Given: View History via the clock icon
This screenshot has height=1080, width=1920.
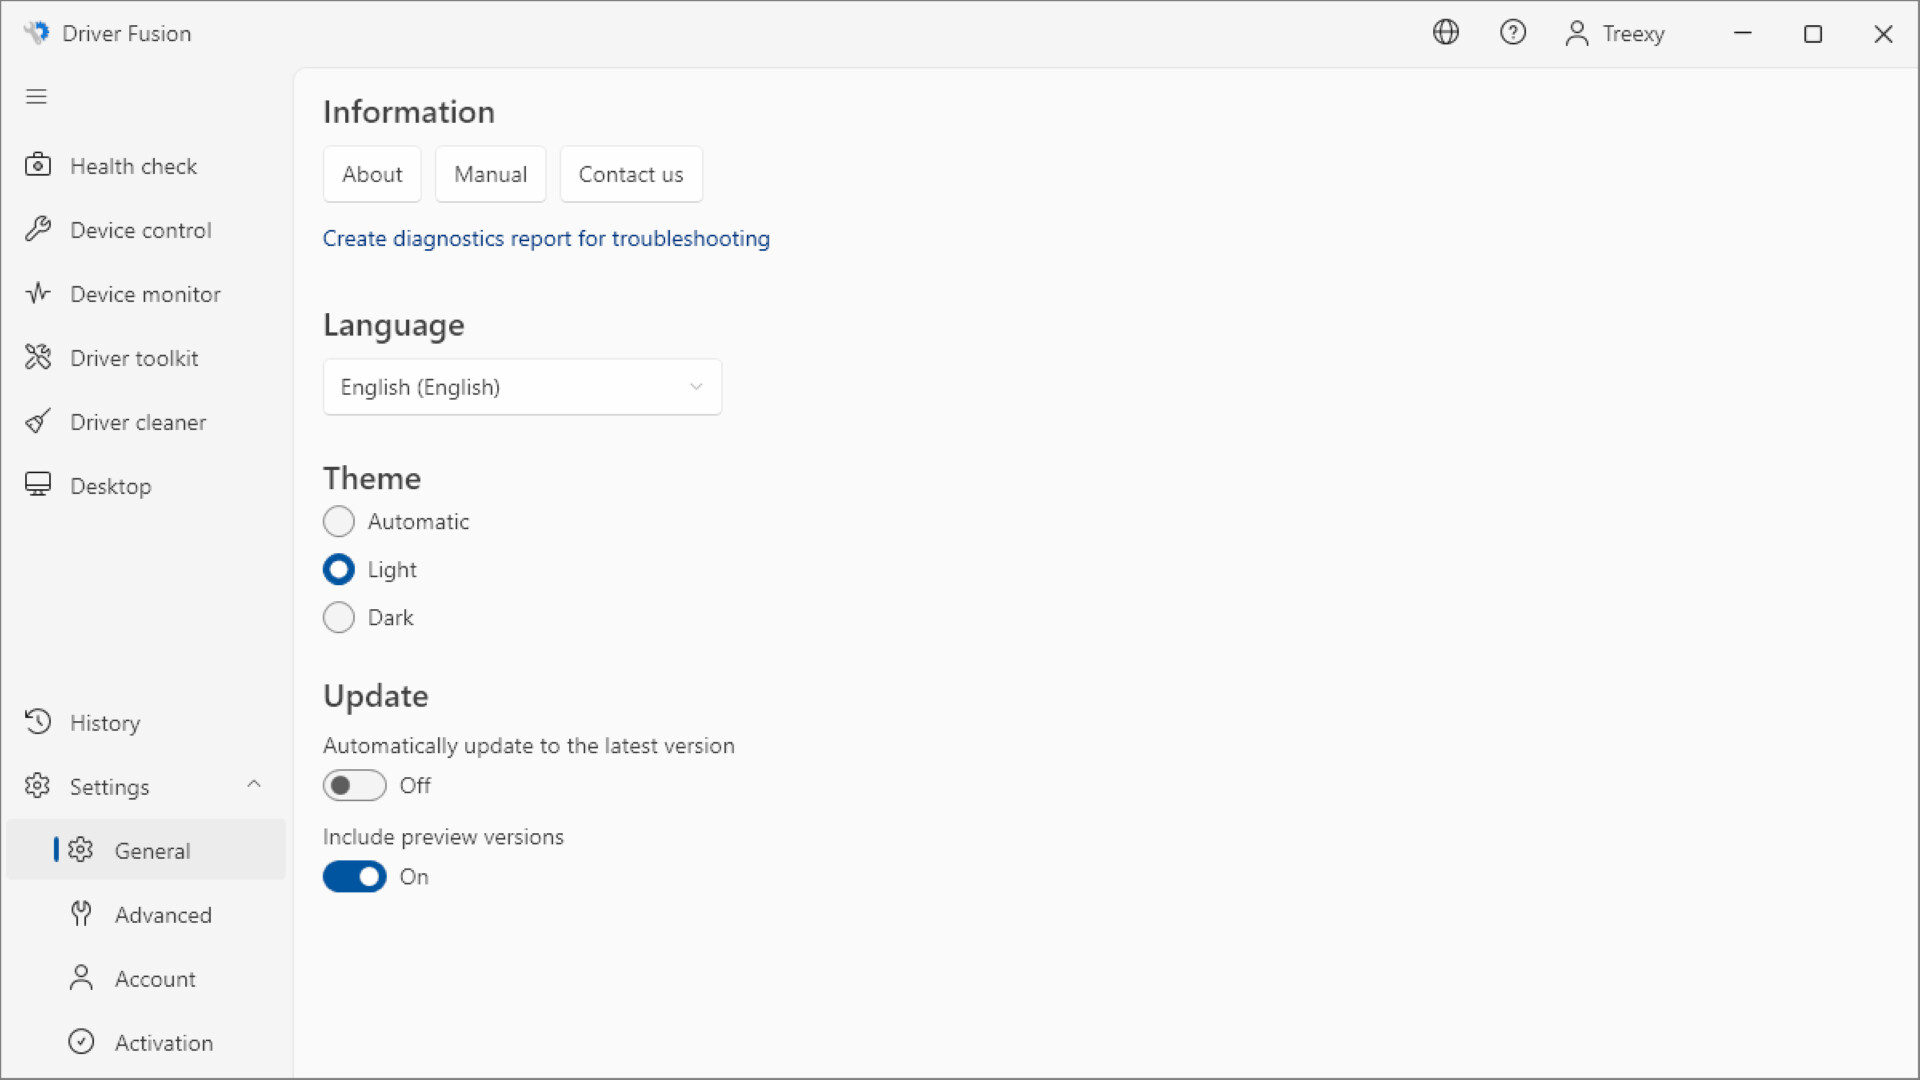Looking at the screenshot, I should tap(37, 721).
